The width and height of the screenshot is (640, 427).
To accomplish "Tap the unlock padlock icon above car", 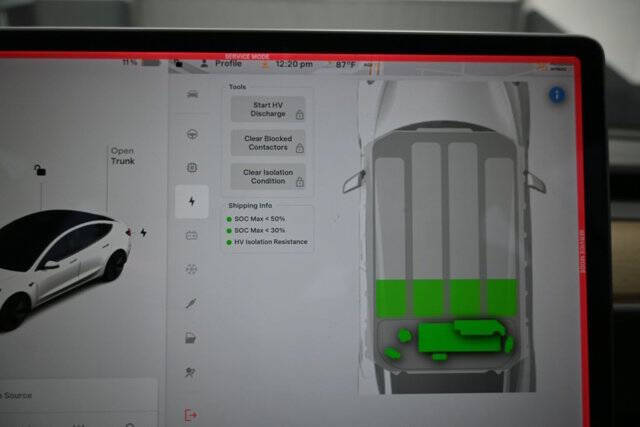I will click(40, 169).
